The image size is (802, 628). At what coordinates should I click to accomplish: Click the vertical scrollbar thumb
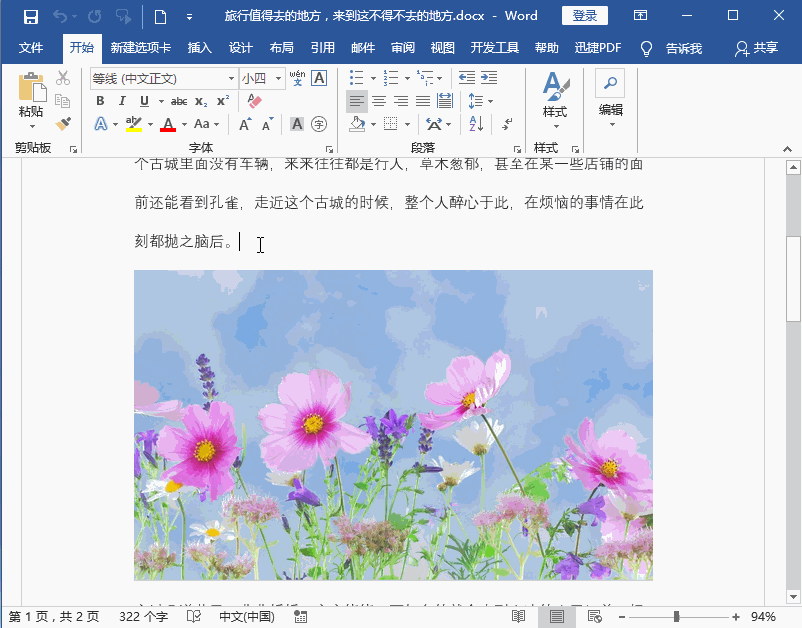(x=793, y=279)
